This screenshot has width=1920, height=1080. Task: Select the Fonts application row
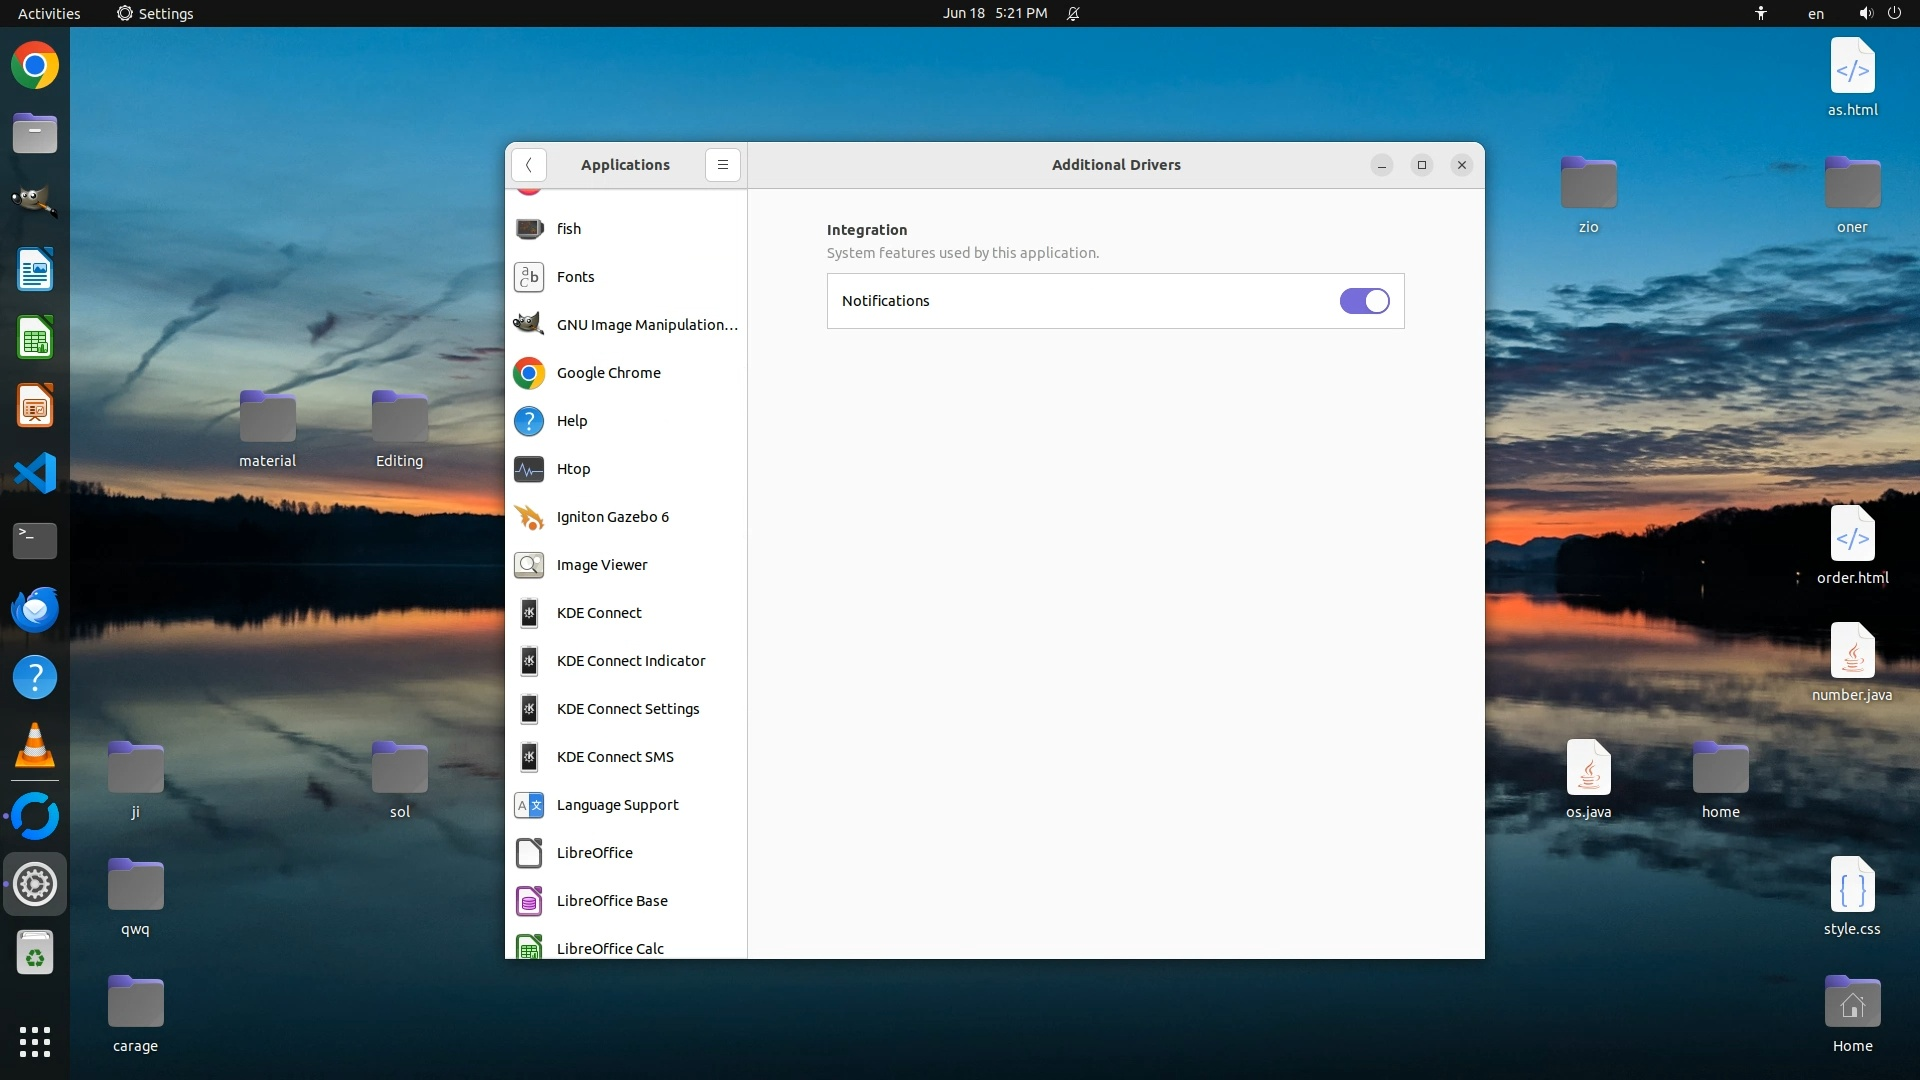point(575,277)
